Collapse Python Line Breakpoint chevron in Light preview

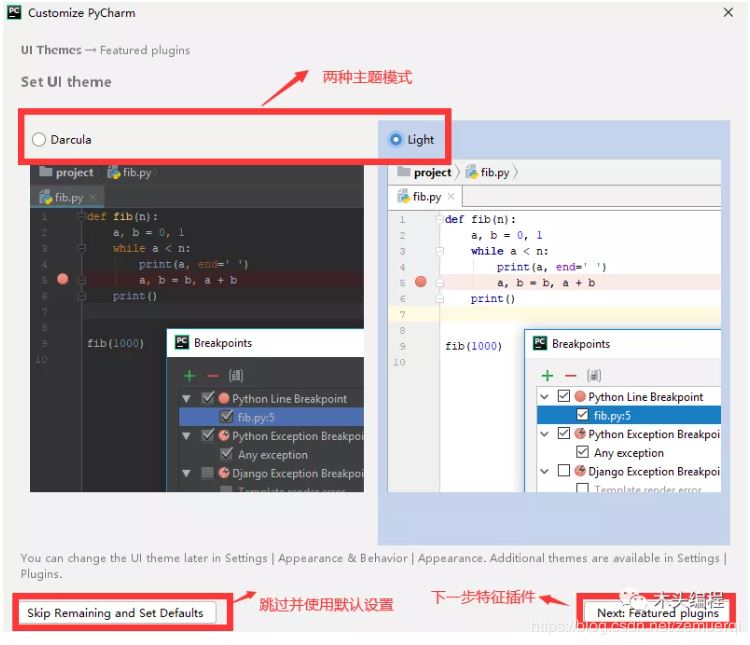click(544, 397)
